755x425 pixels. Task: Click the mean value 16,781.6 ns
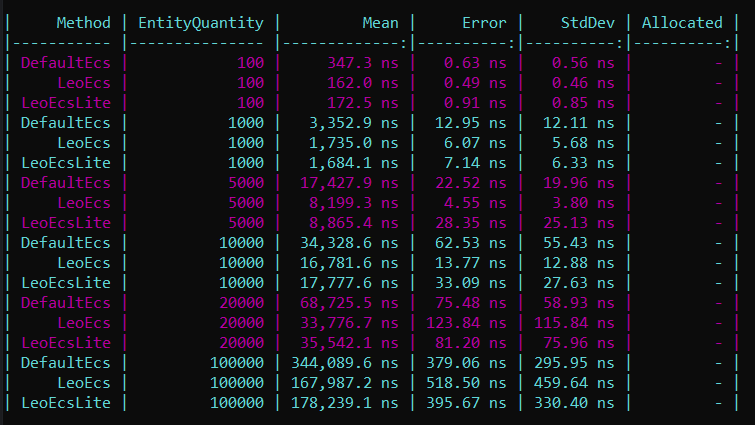coord(349,262)
